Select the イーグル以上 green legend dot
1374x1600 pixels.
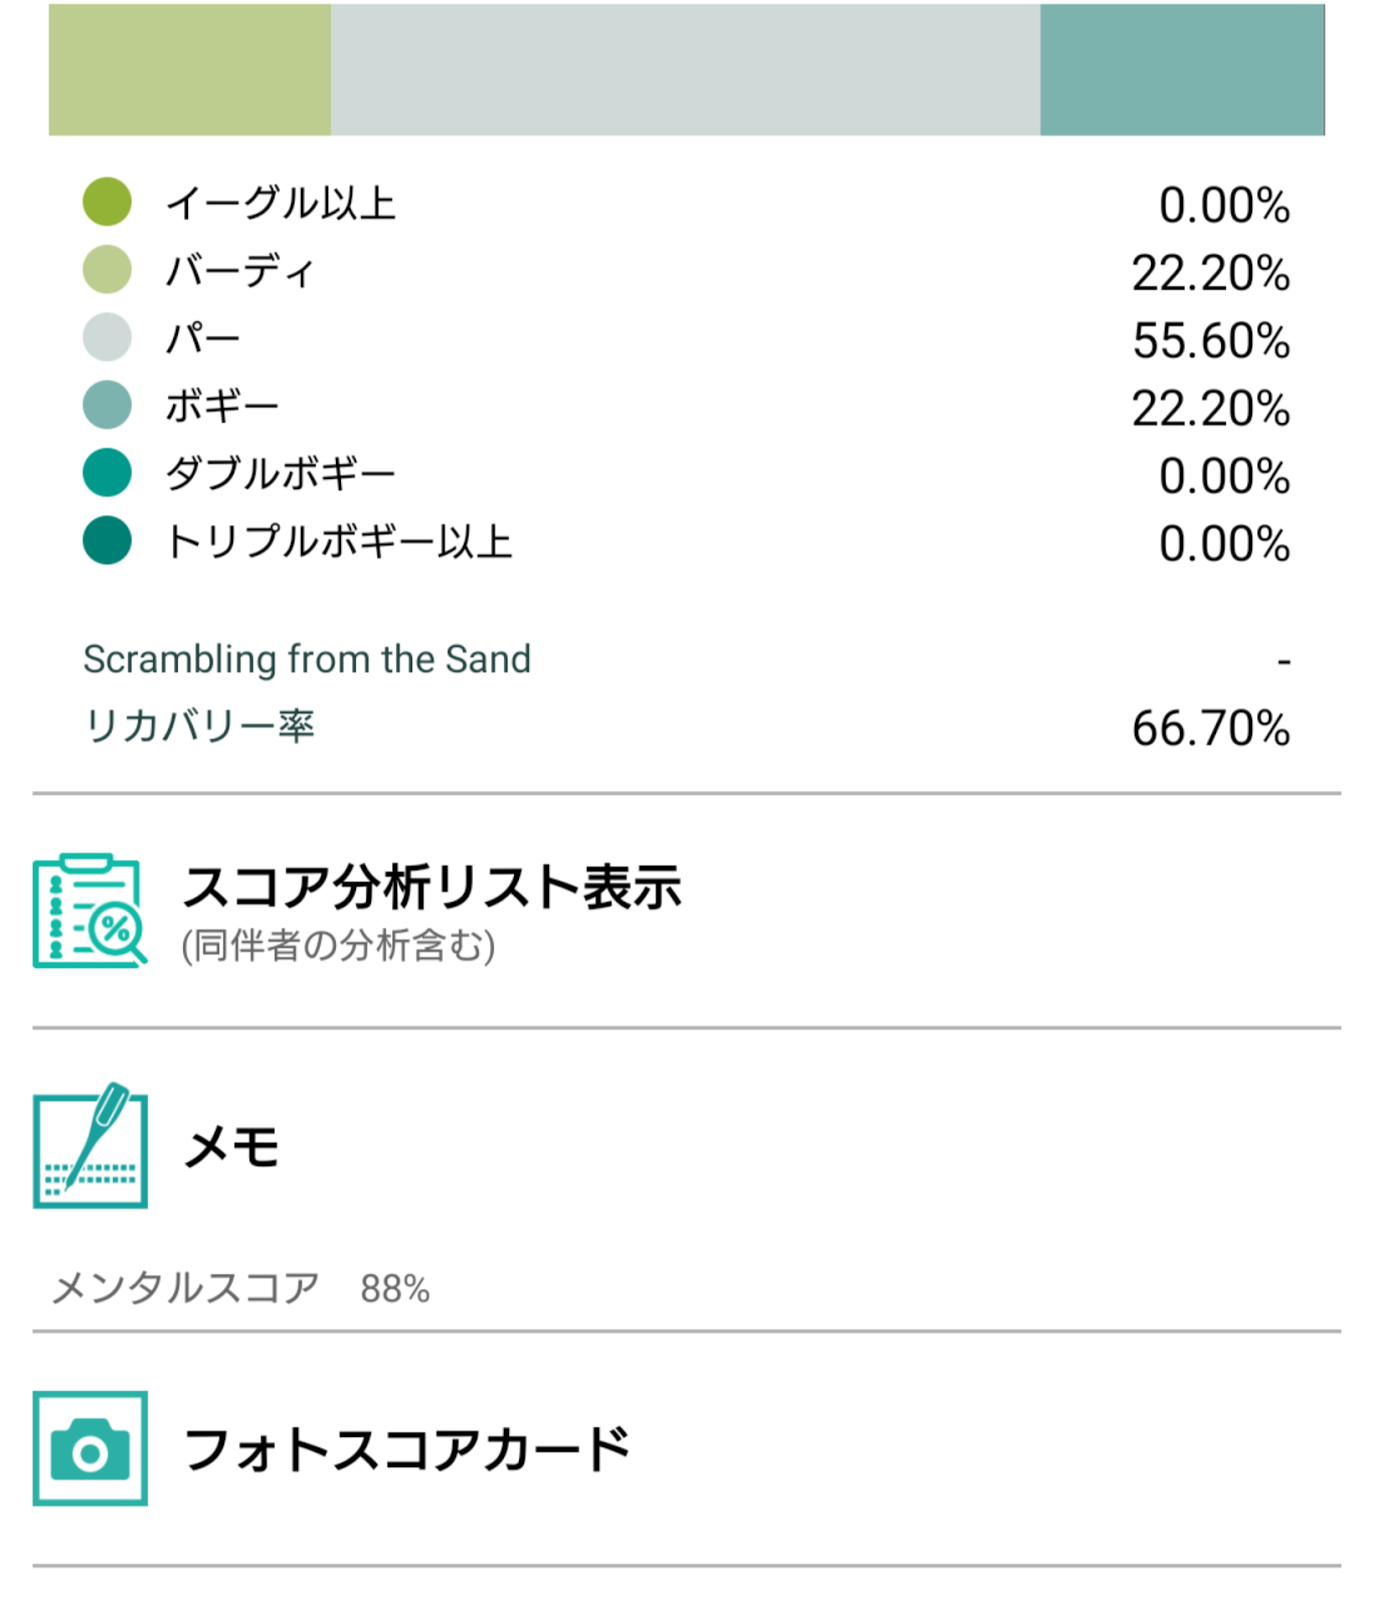[x=107, y=202]
